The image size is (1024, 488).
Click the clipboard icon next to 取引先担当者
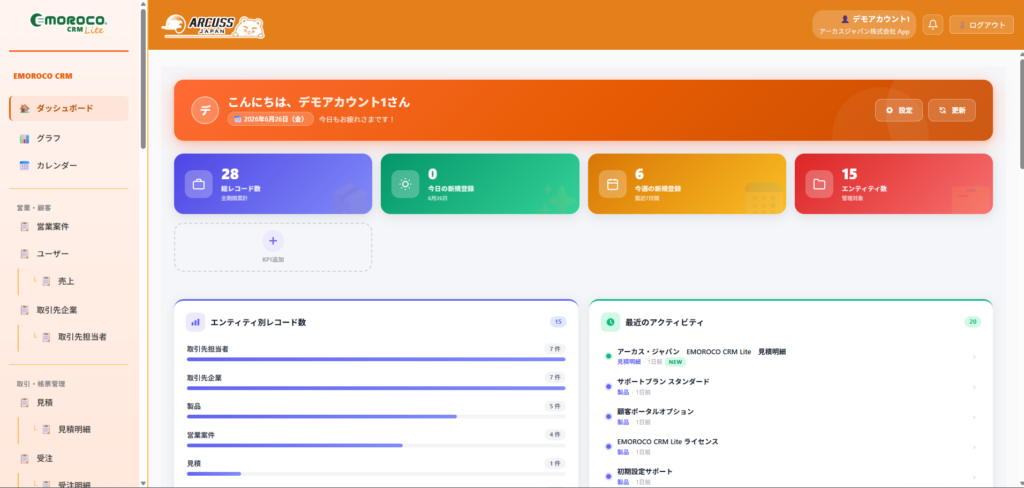(x=46, y=338)
